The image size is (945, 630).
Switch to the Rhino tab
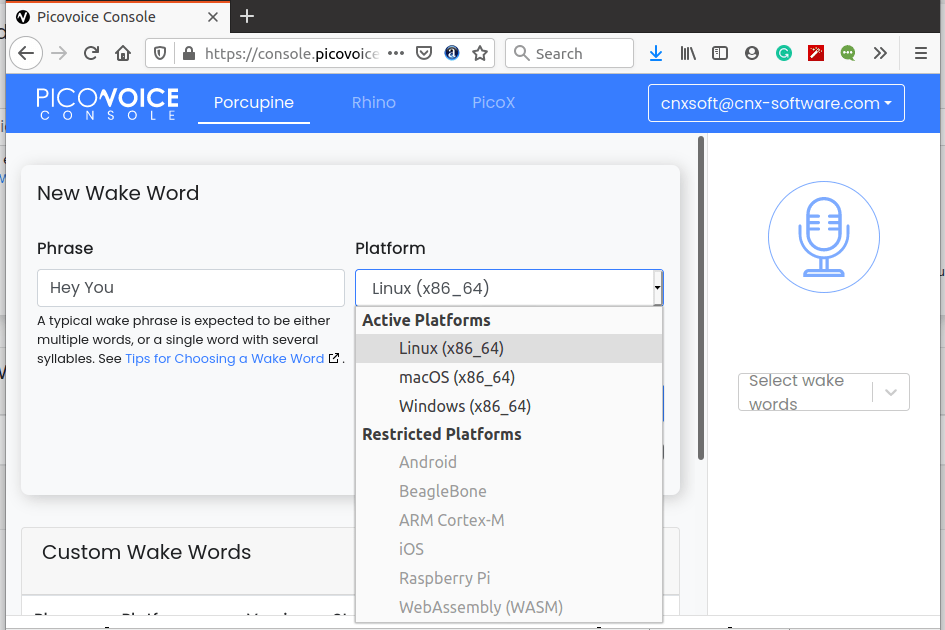pos(374,103)
